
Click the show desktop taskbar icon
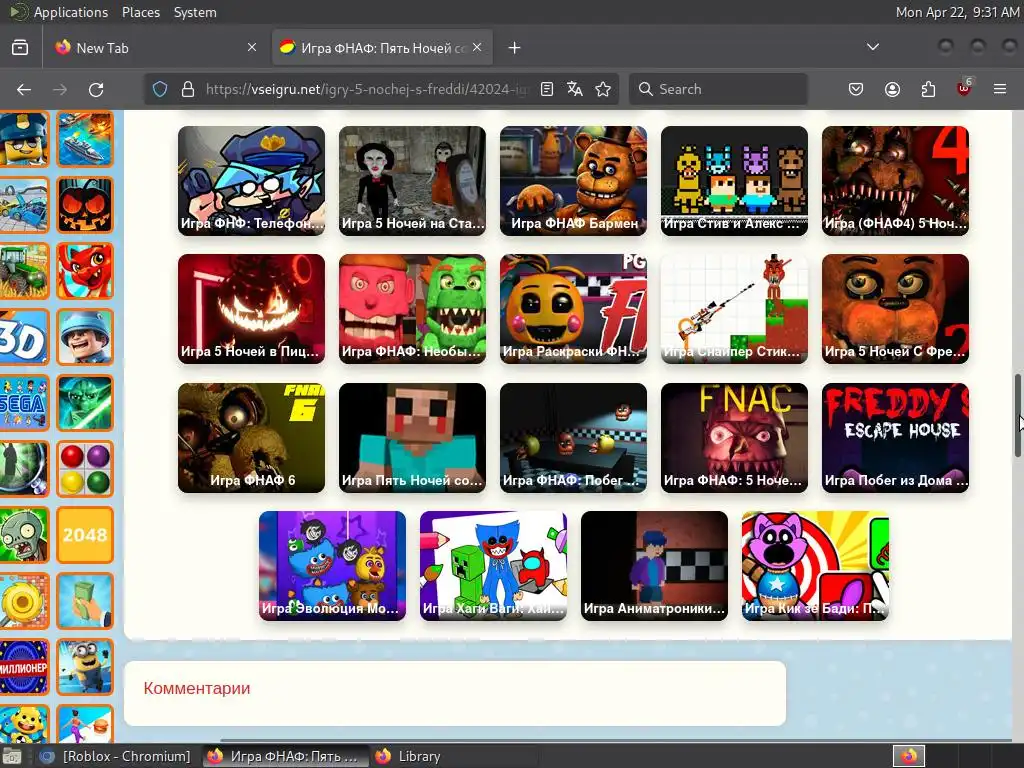[13, 756]
